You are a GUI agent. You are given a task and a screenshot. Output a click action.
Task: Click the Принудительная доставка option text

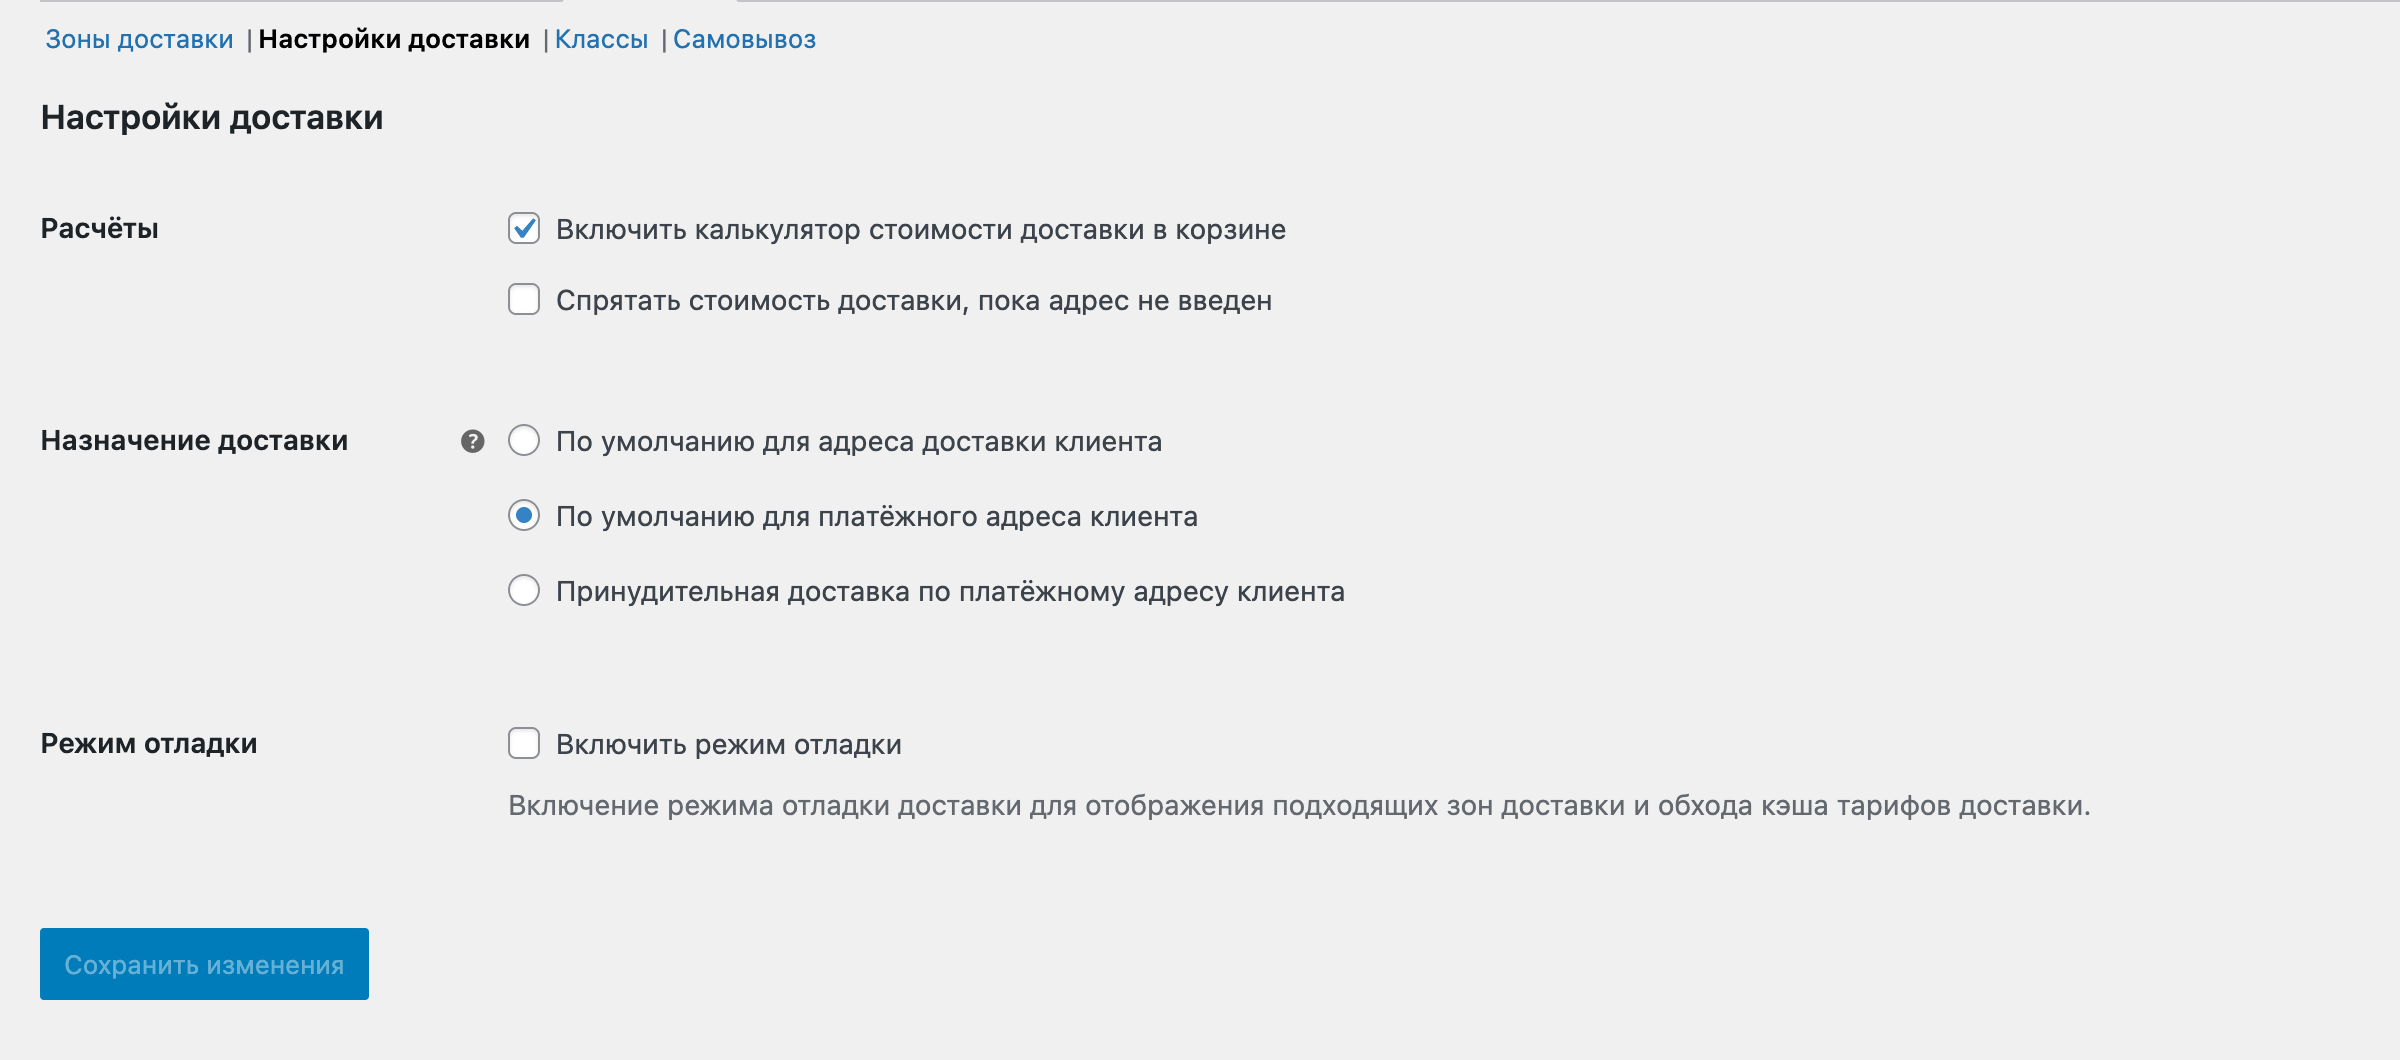[x=949, y=592]
